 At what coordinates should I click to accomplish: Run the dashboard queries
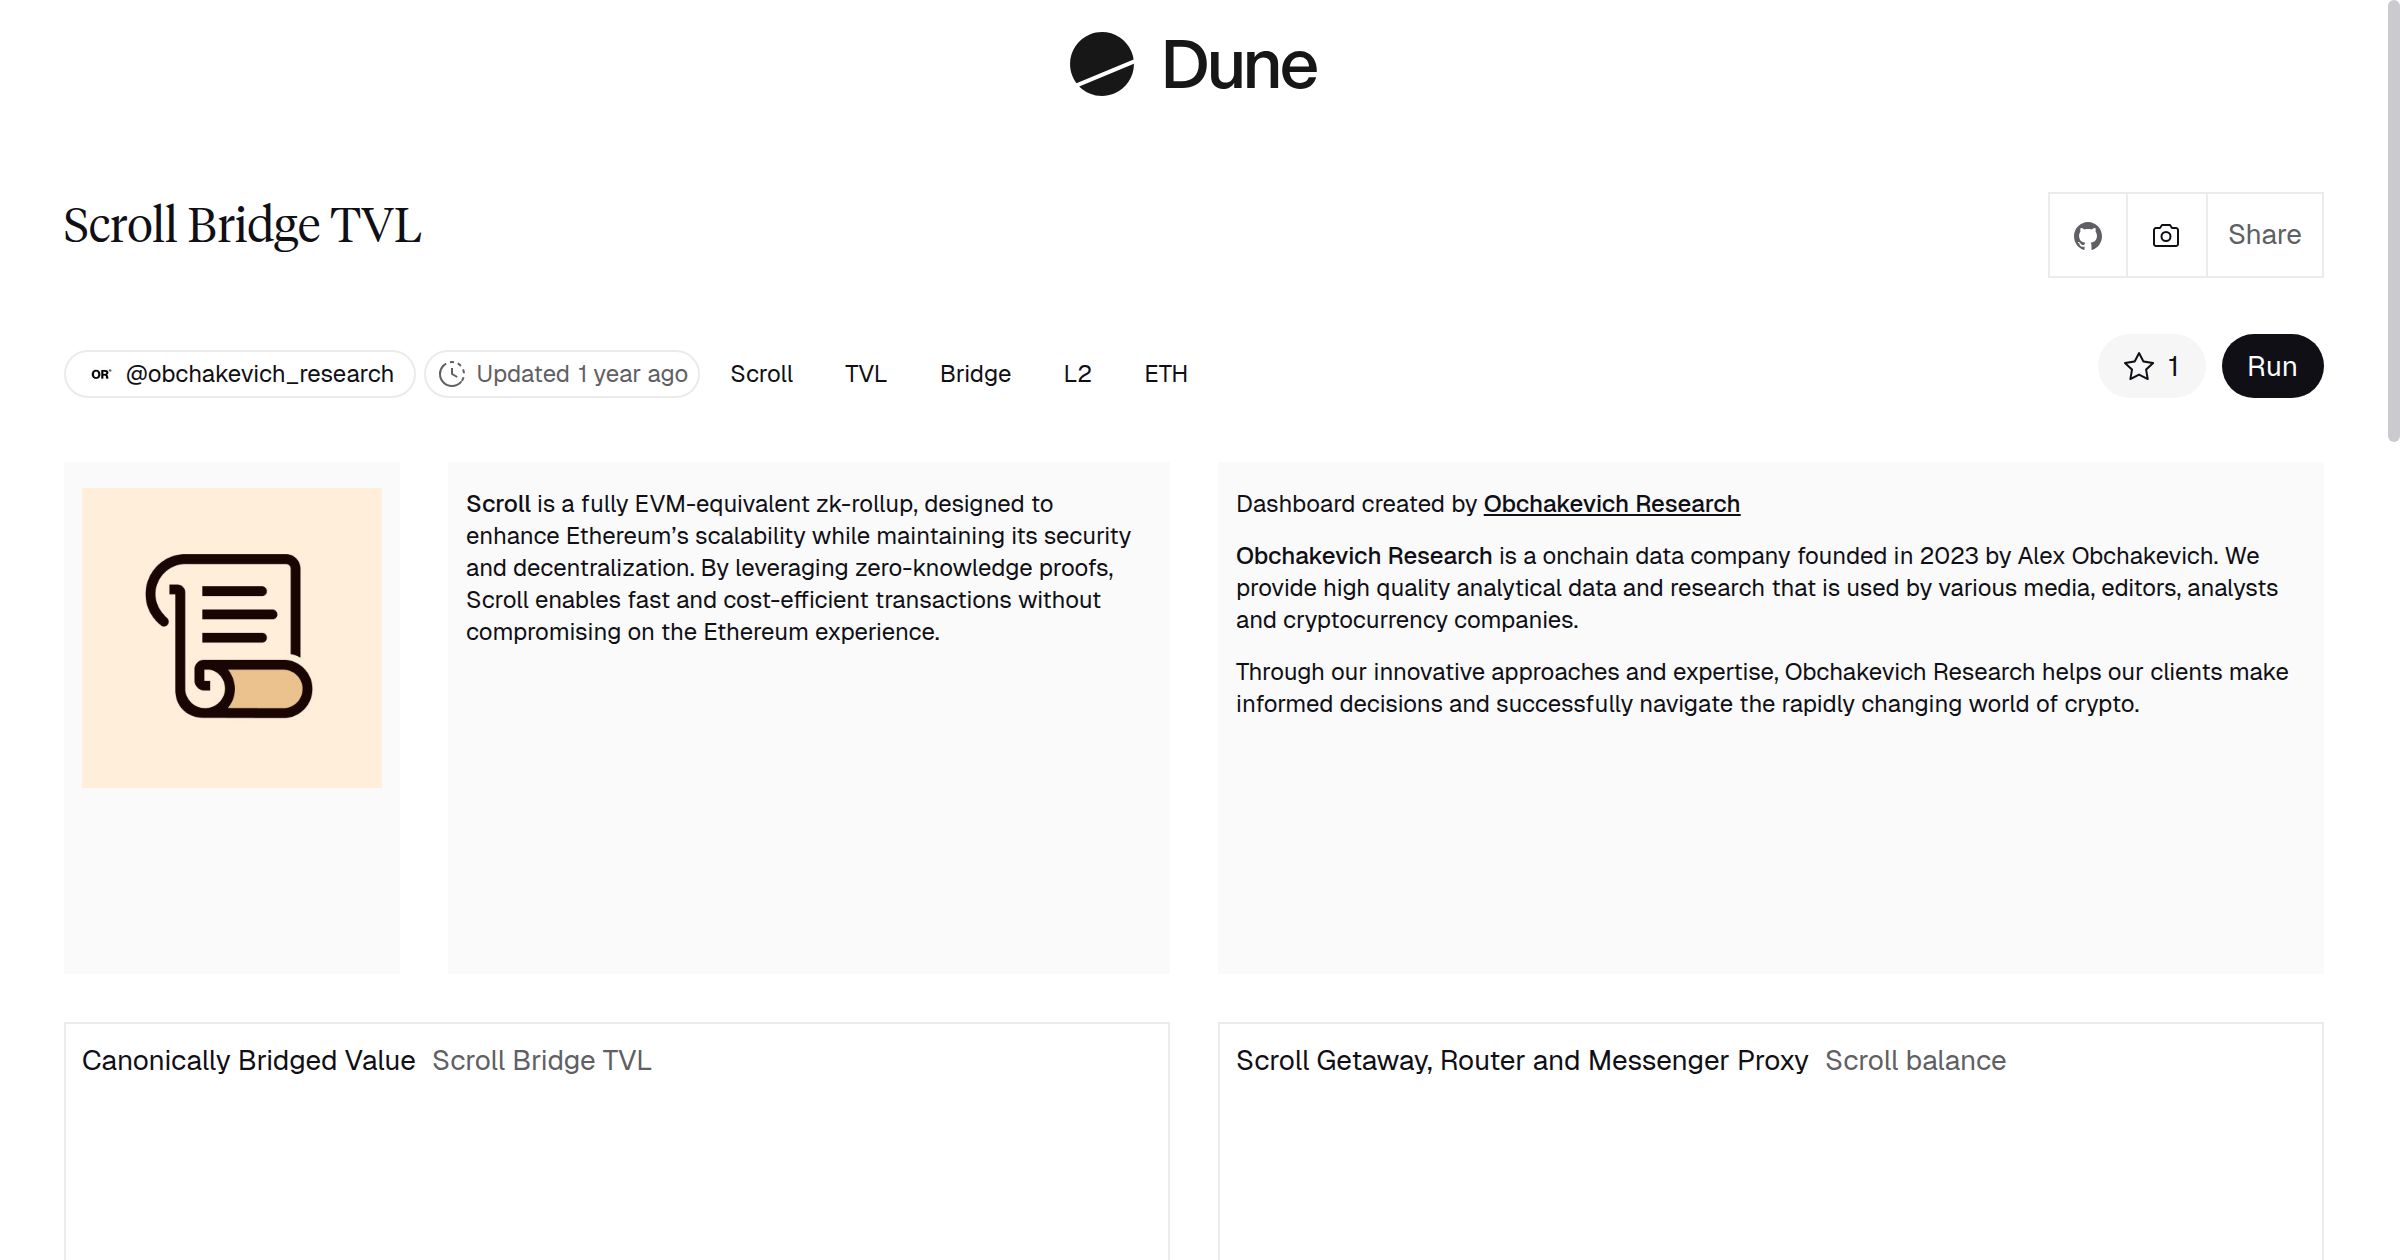(2271, 367)
